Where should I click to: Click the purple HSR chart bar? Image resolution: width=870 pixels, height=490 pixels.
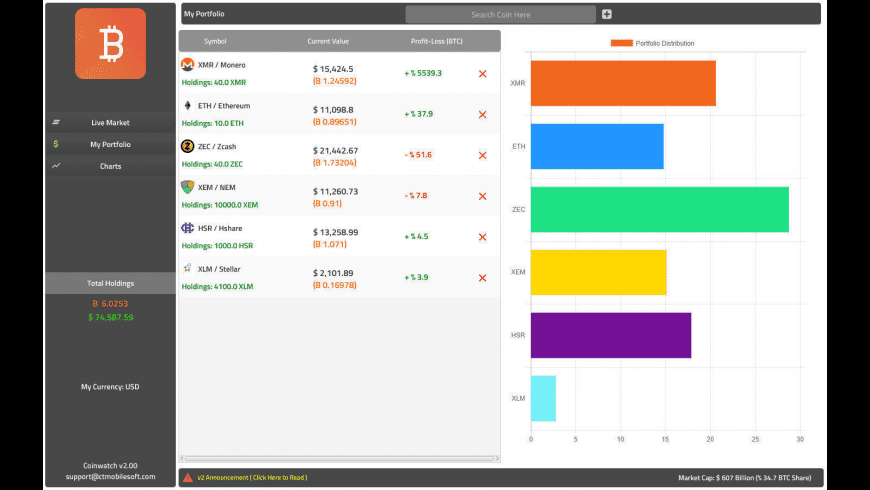(x=611, y=335)
